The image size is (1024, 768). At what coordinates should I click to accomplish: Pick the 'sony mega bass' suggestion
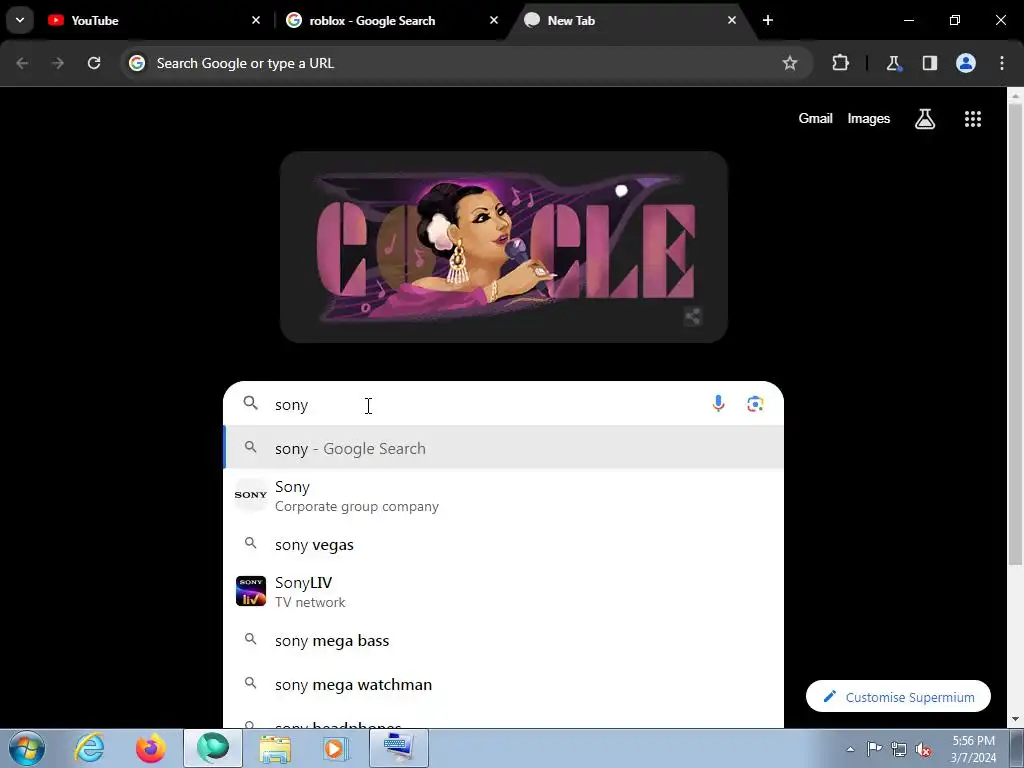click(x=504, y=640)
